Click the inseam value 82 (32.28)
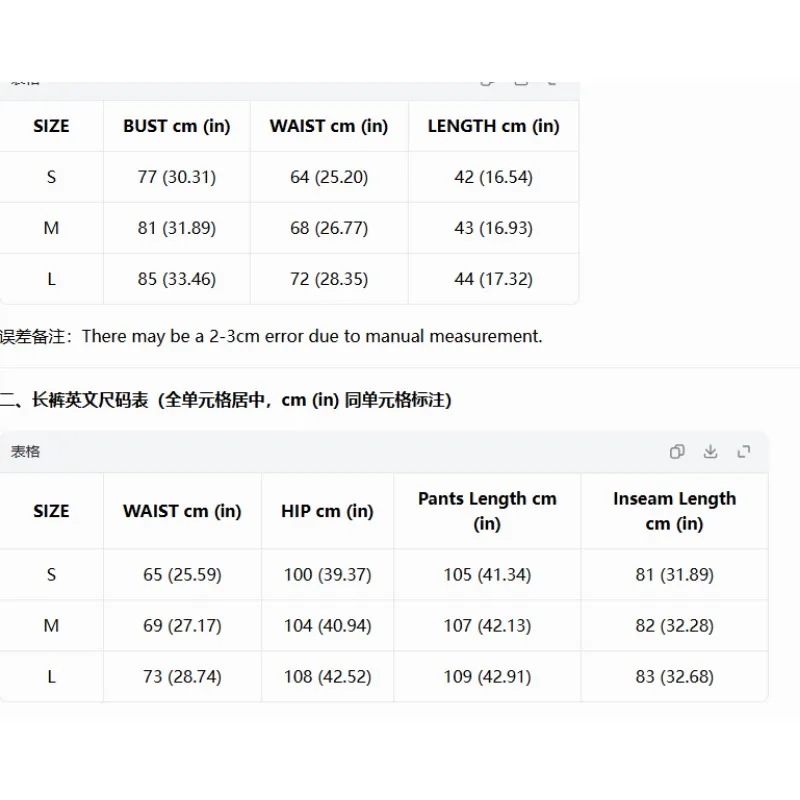This screenshot has height=800, width=800. click(x=674, y=626)
